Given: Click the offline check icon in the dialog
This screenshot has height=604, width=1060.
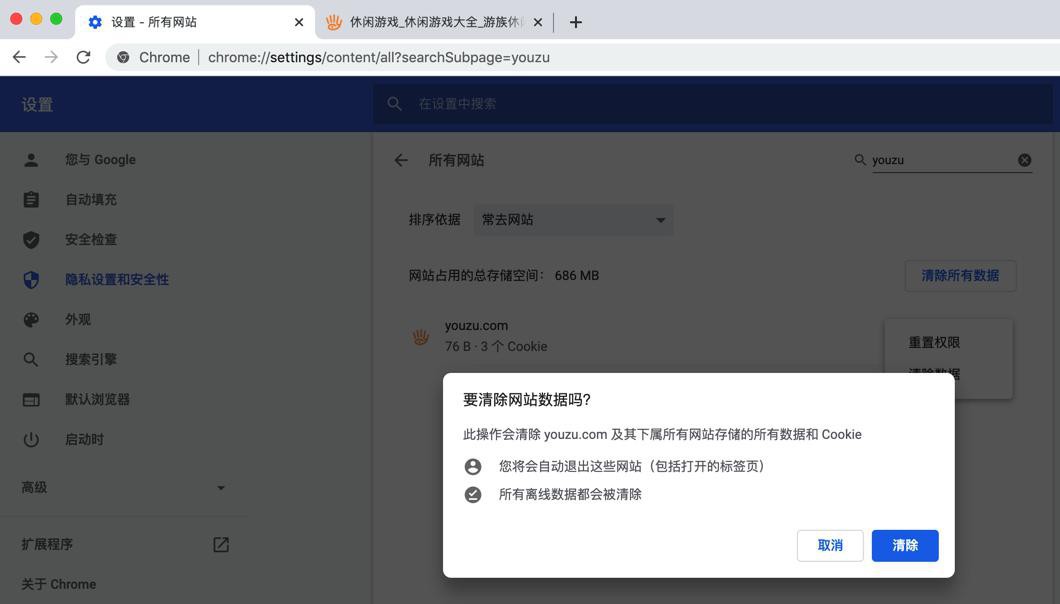Looking at the screenshot, I should click(x=473, y=495).
